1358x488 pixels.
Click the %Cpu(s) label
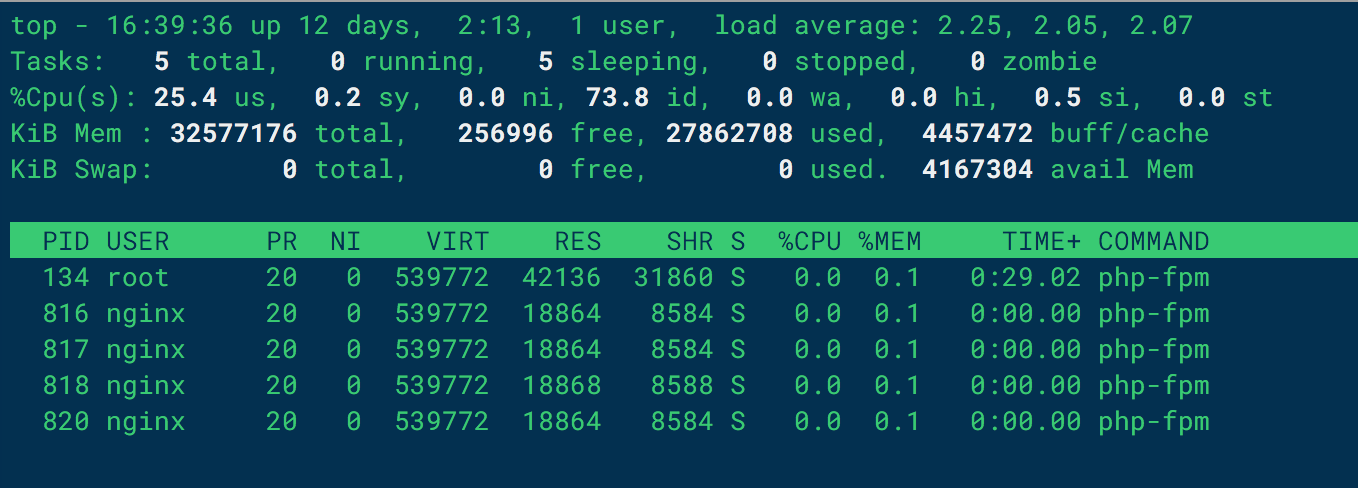click(x=74, y=97)
